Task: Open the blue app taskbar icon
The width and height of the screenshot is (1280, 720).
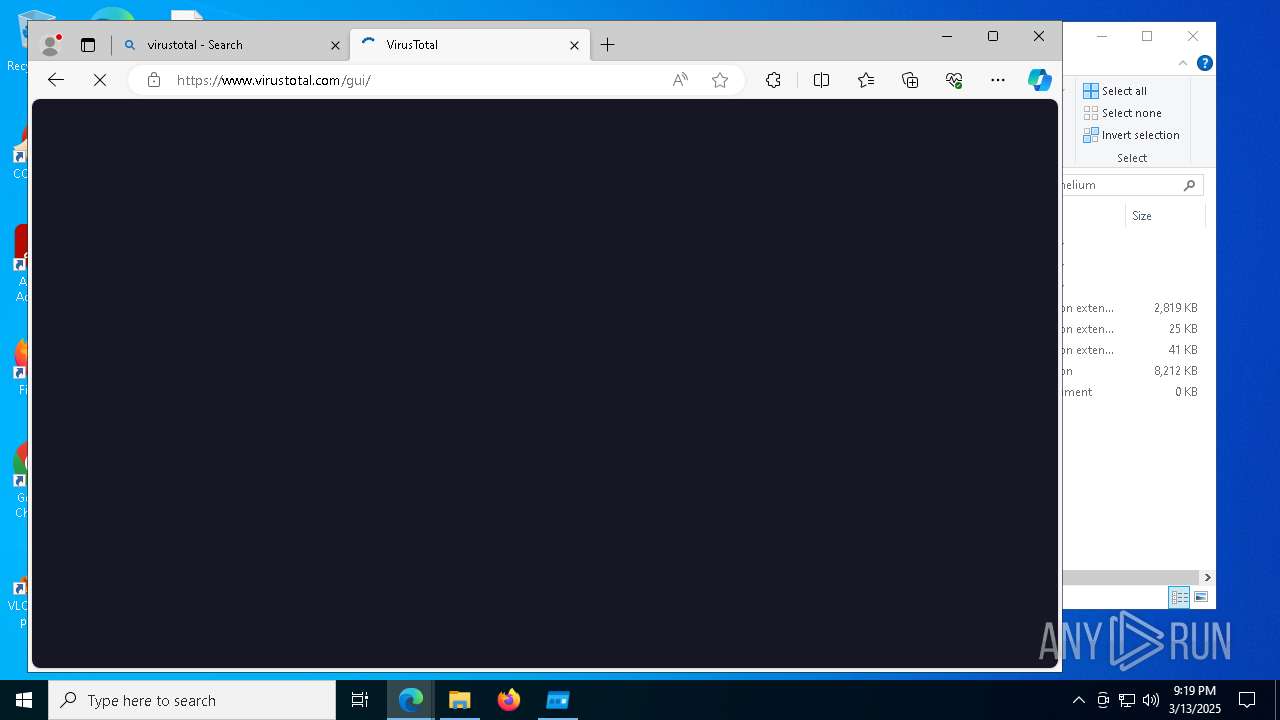Action: 557,700
